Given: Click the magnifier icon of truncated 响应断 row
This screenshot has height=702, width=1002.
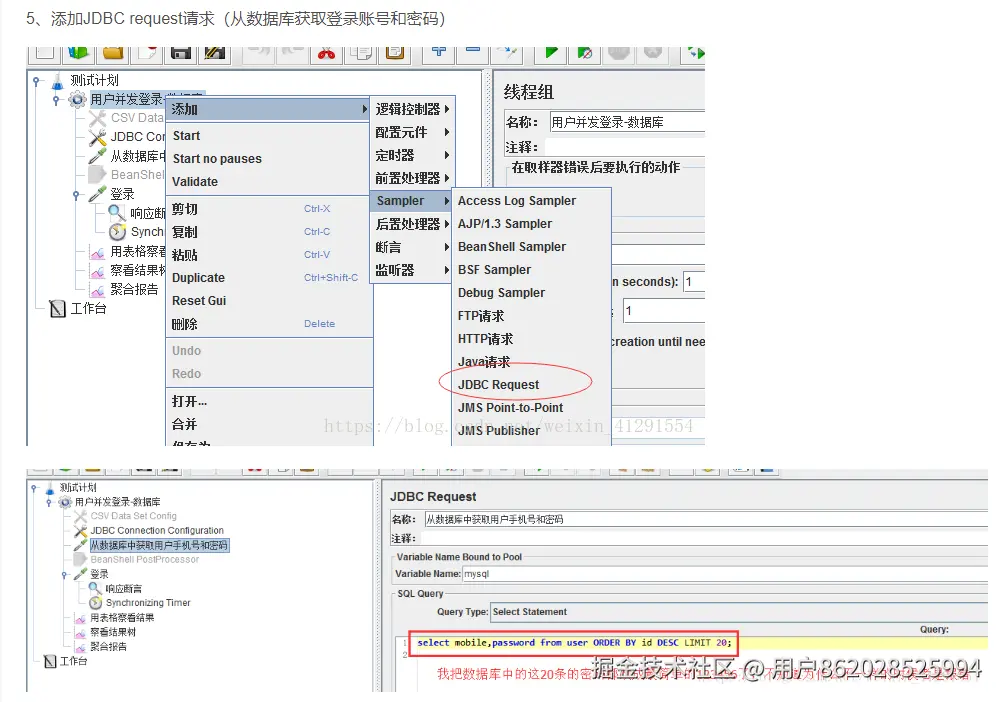Looking at the screenshot, I should point(117,213).
